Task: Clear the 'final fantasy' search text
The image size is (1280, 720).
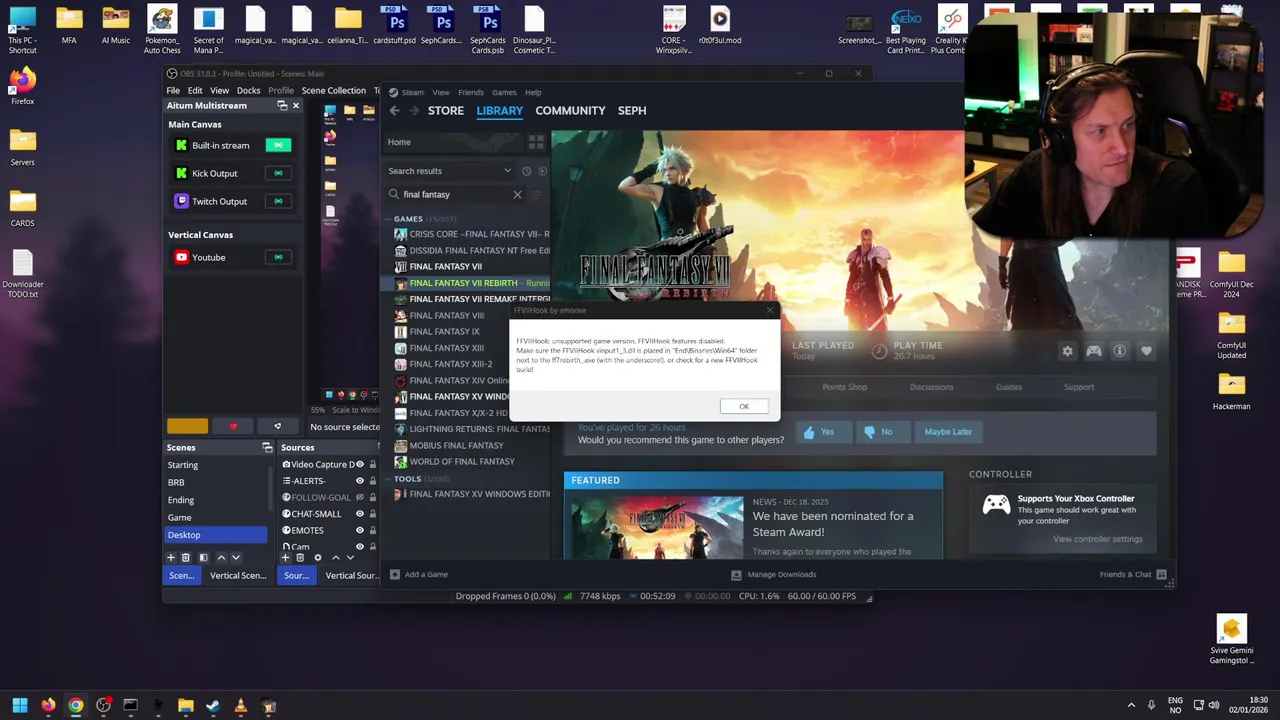Action: [517, 194]
